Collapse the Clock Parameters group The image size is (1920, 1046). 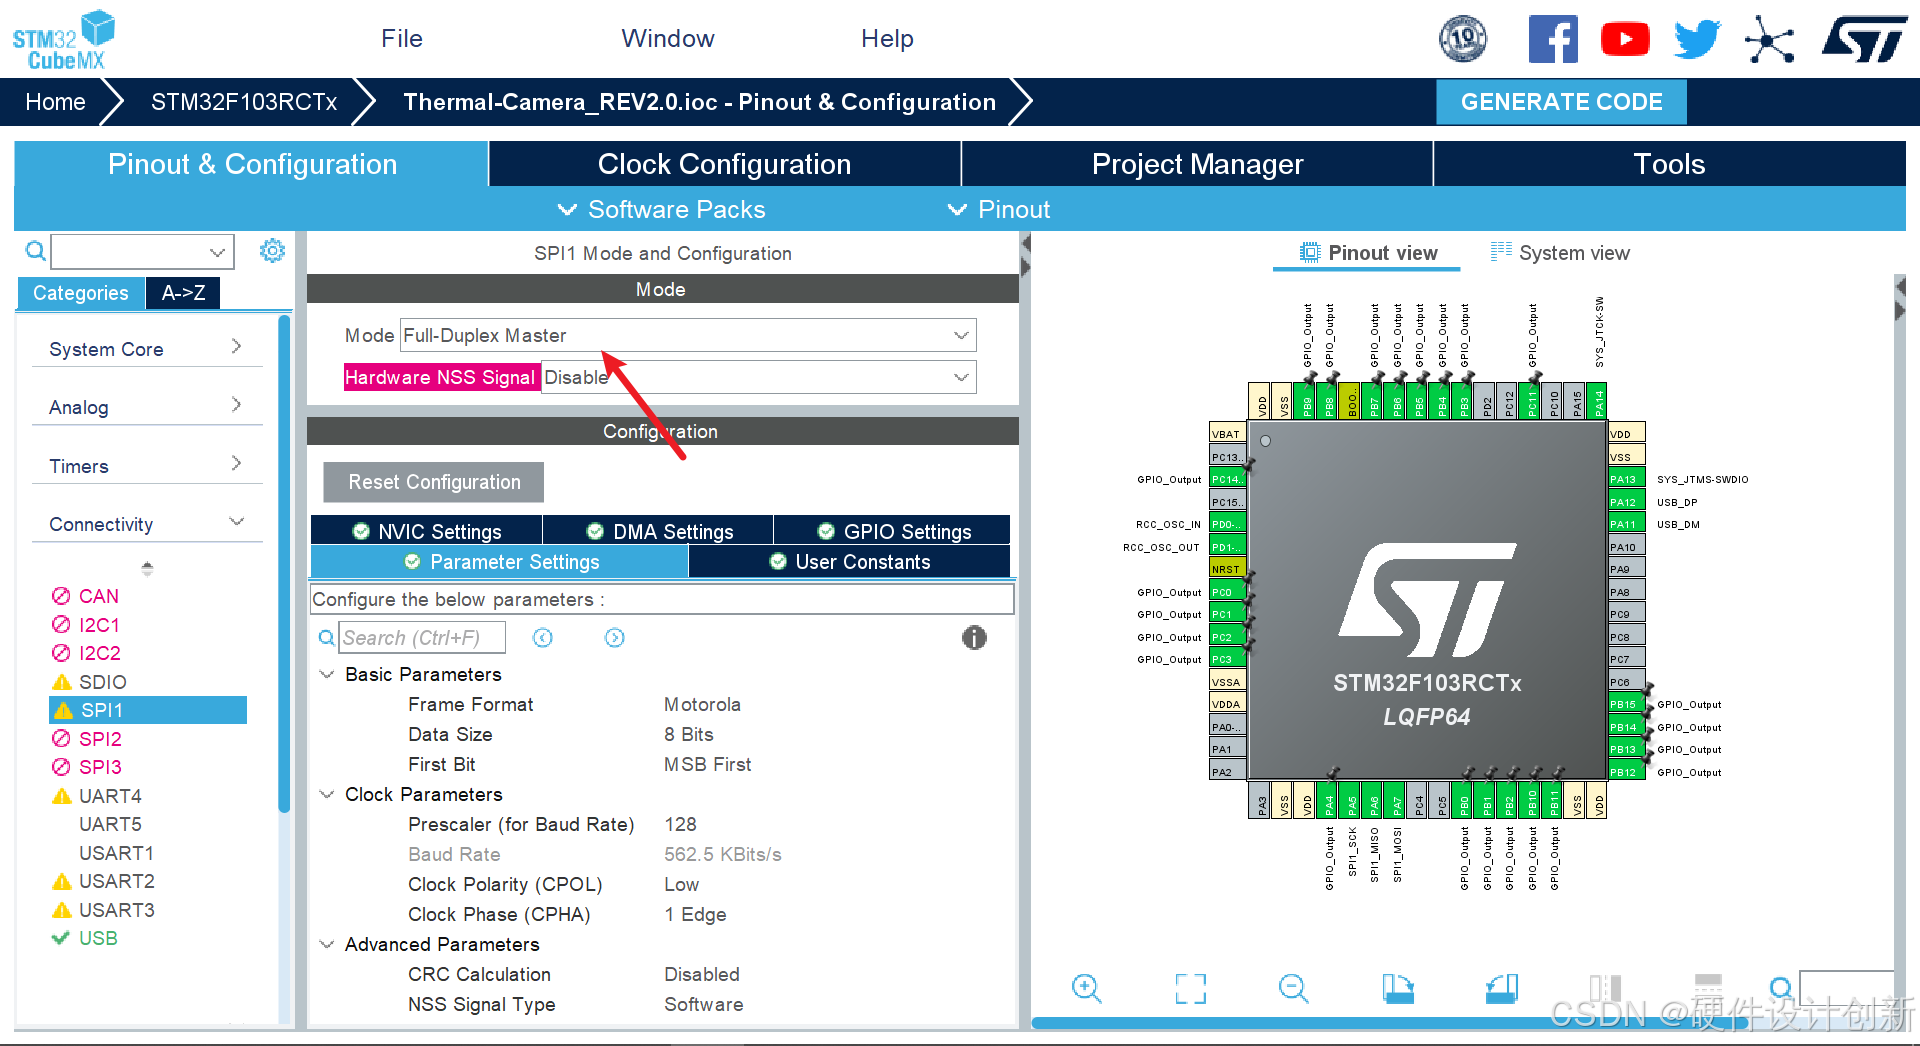[x=326, y=795]
